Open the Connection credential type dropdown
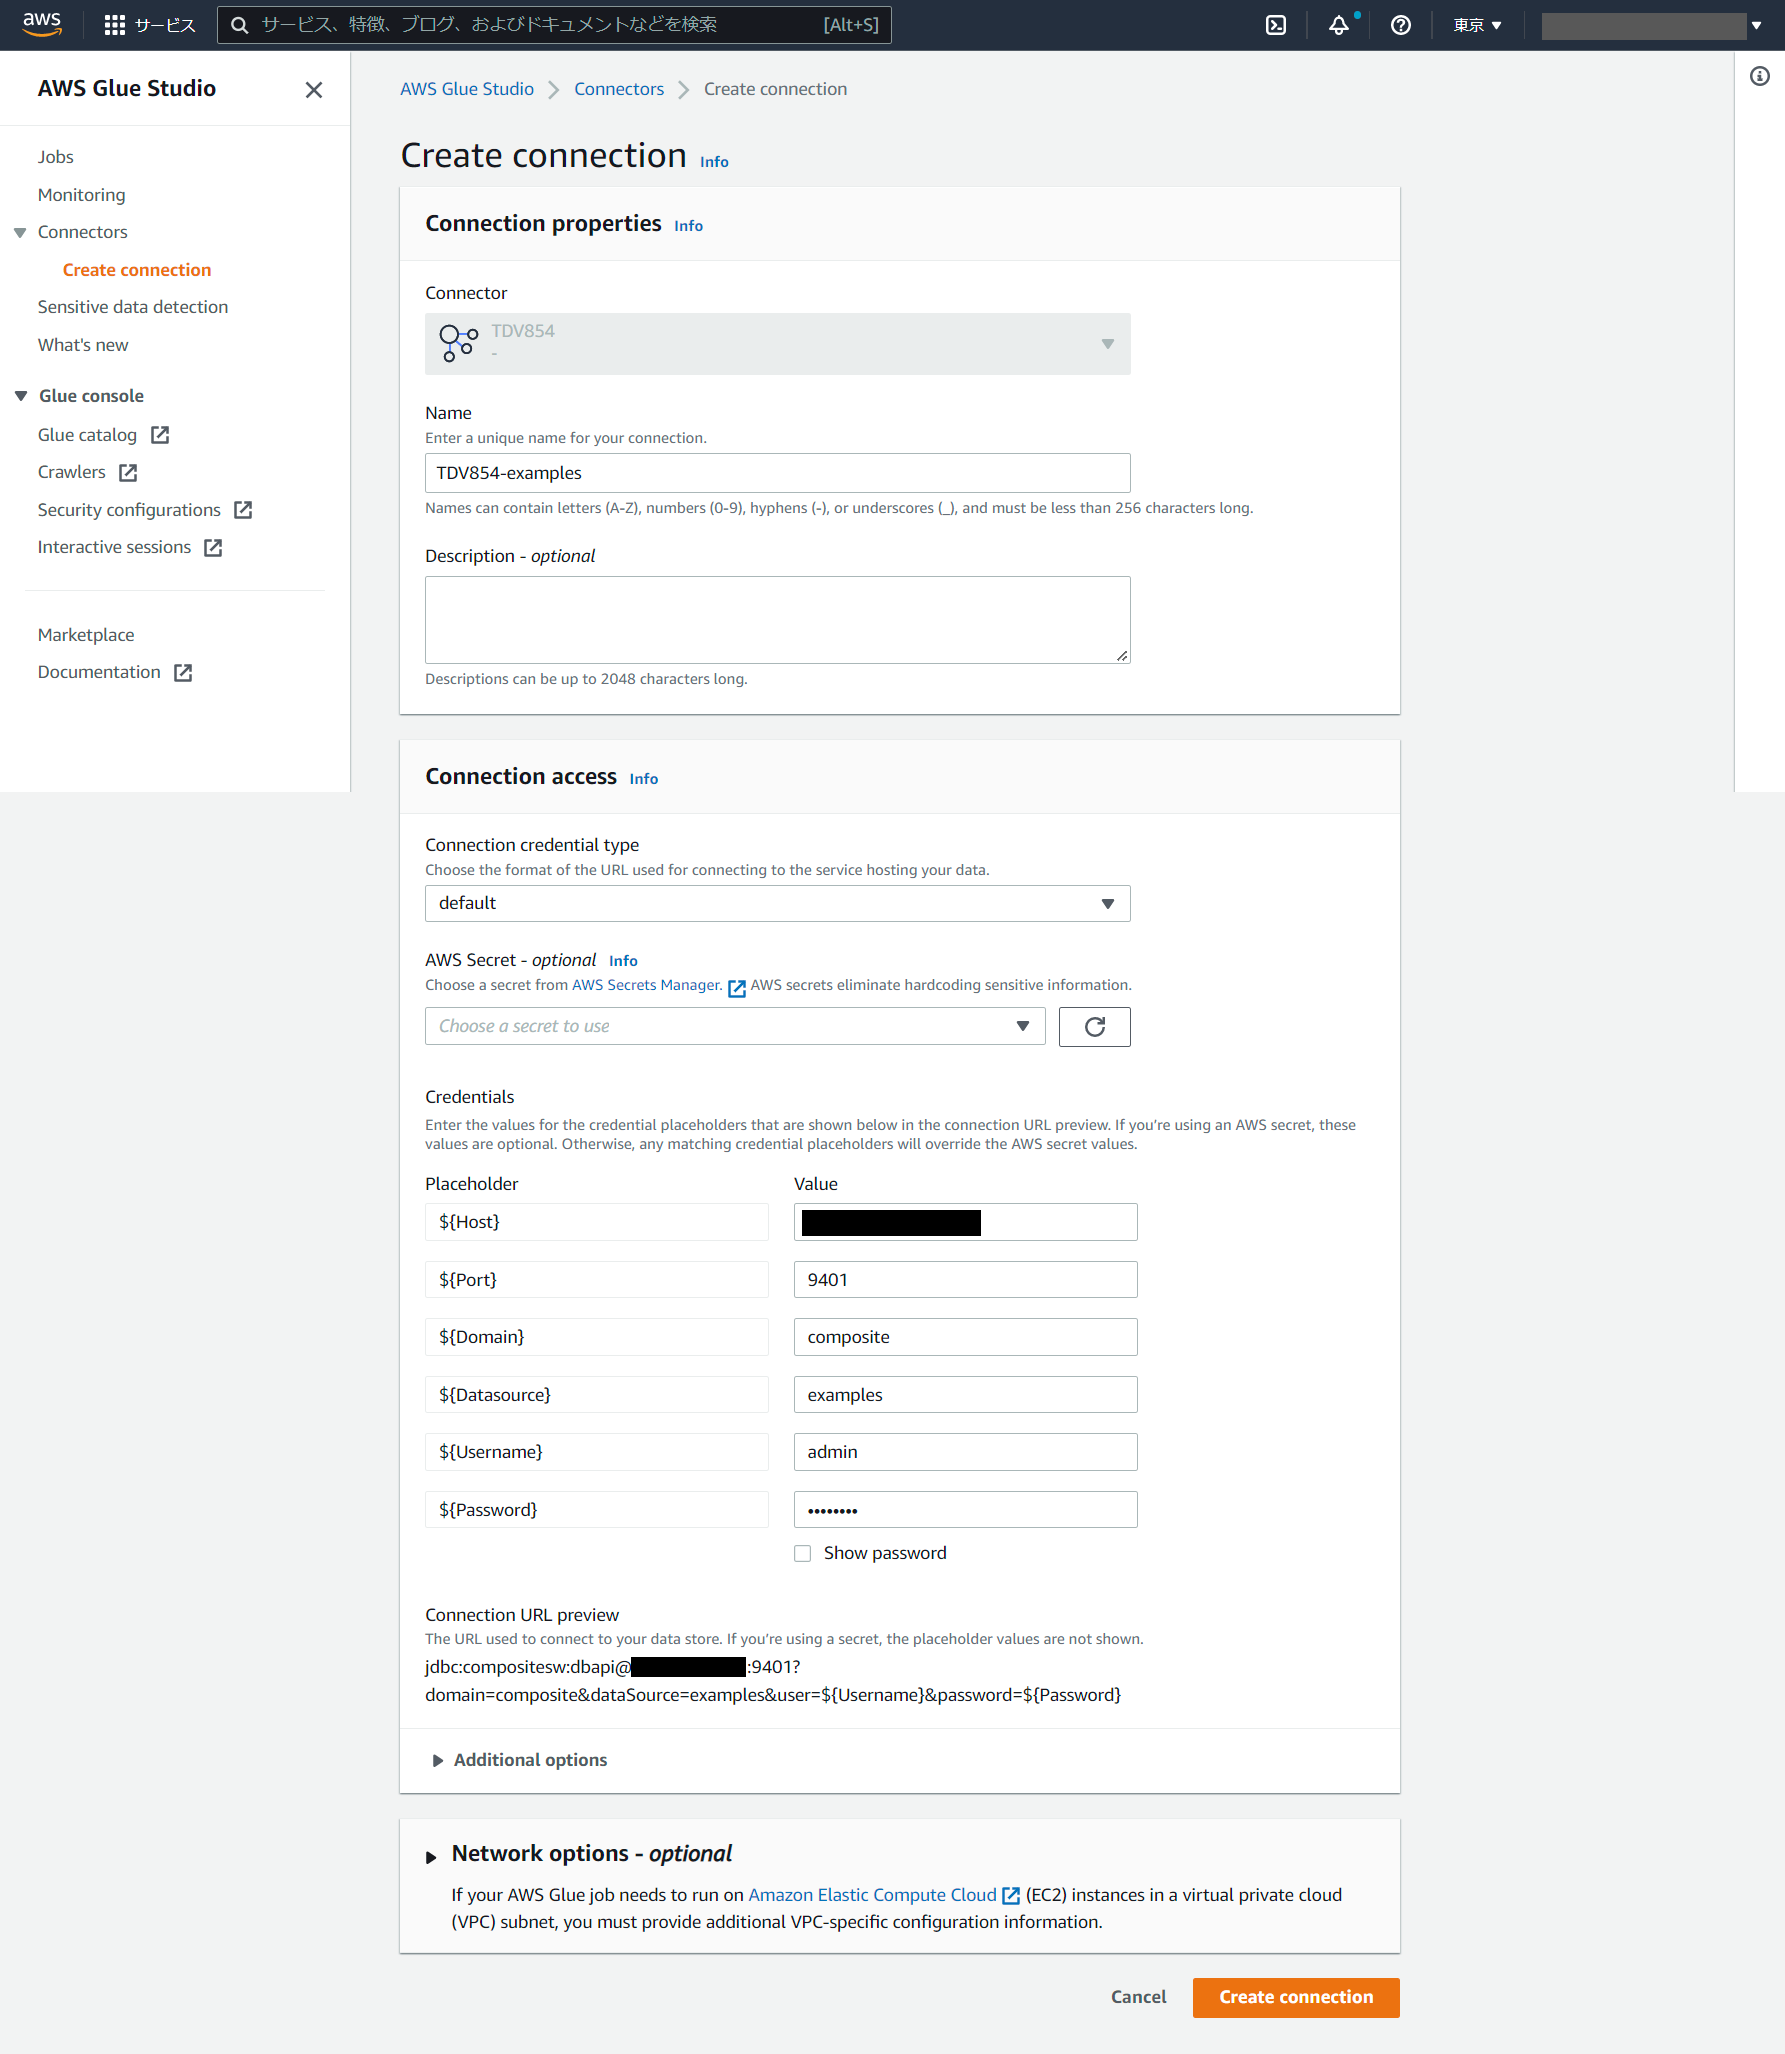The height and width of the screenshot is (2054, 1785). pos(778,903)
